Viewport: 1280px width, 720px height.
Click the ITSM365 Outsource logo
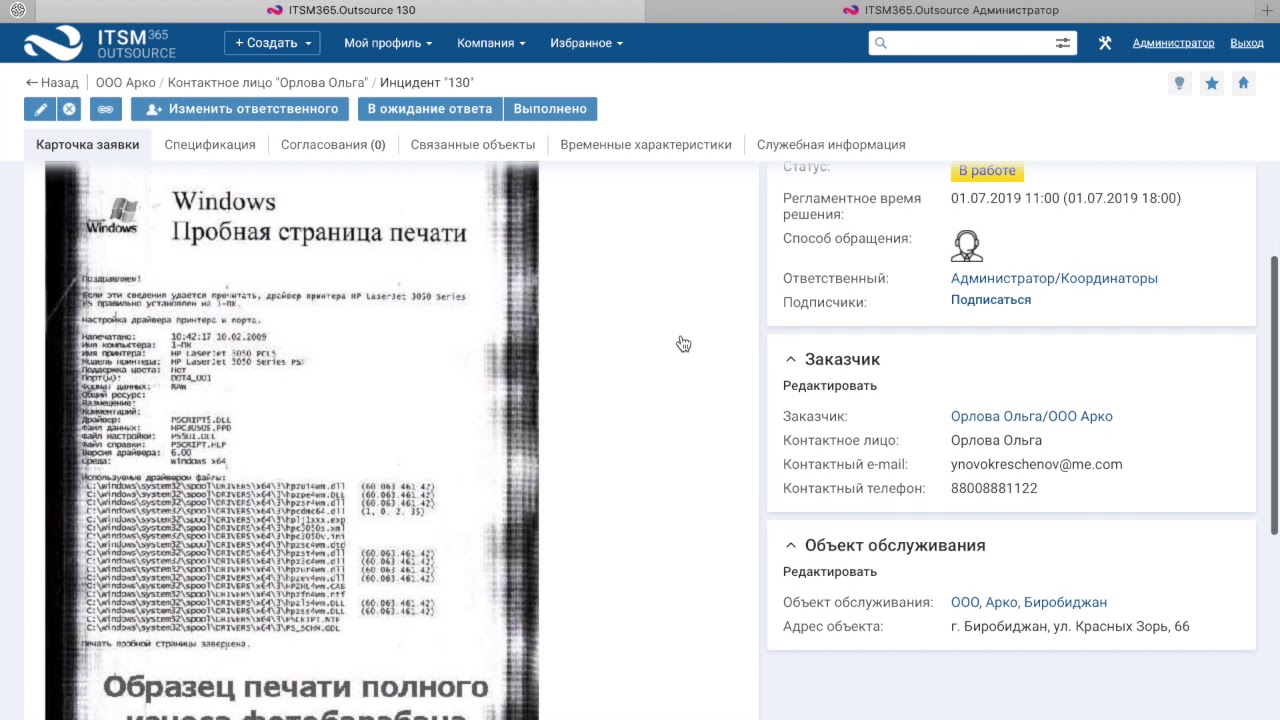(100, 43)
